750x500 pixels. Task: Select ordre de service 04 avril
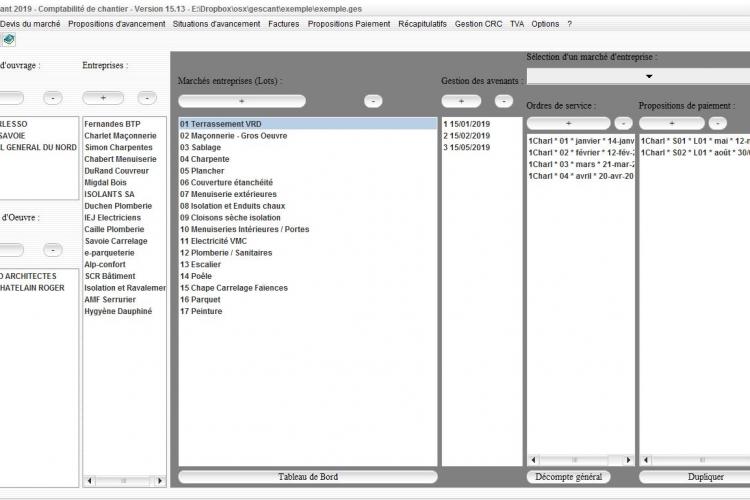click(581, 176)
